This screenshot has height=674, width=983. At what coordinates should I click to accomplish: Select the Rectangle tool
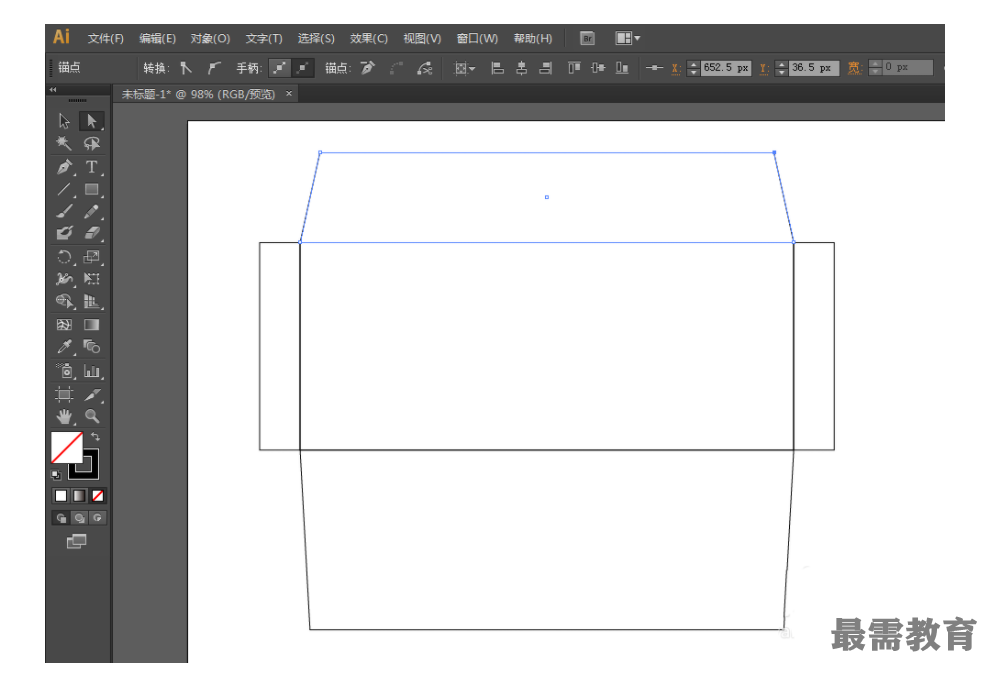click(92, 189)
